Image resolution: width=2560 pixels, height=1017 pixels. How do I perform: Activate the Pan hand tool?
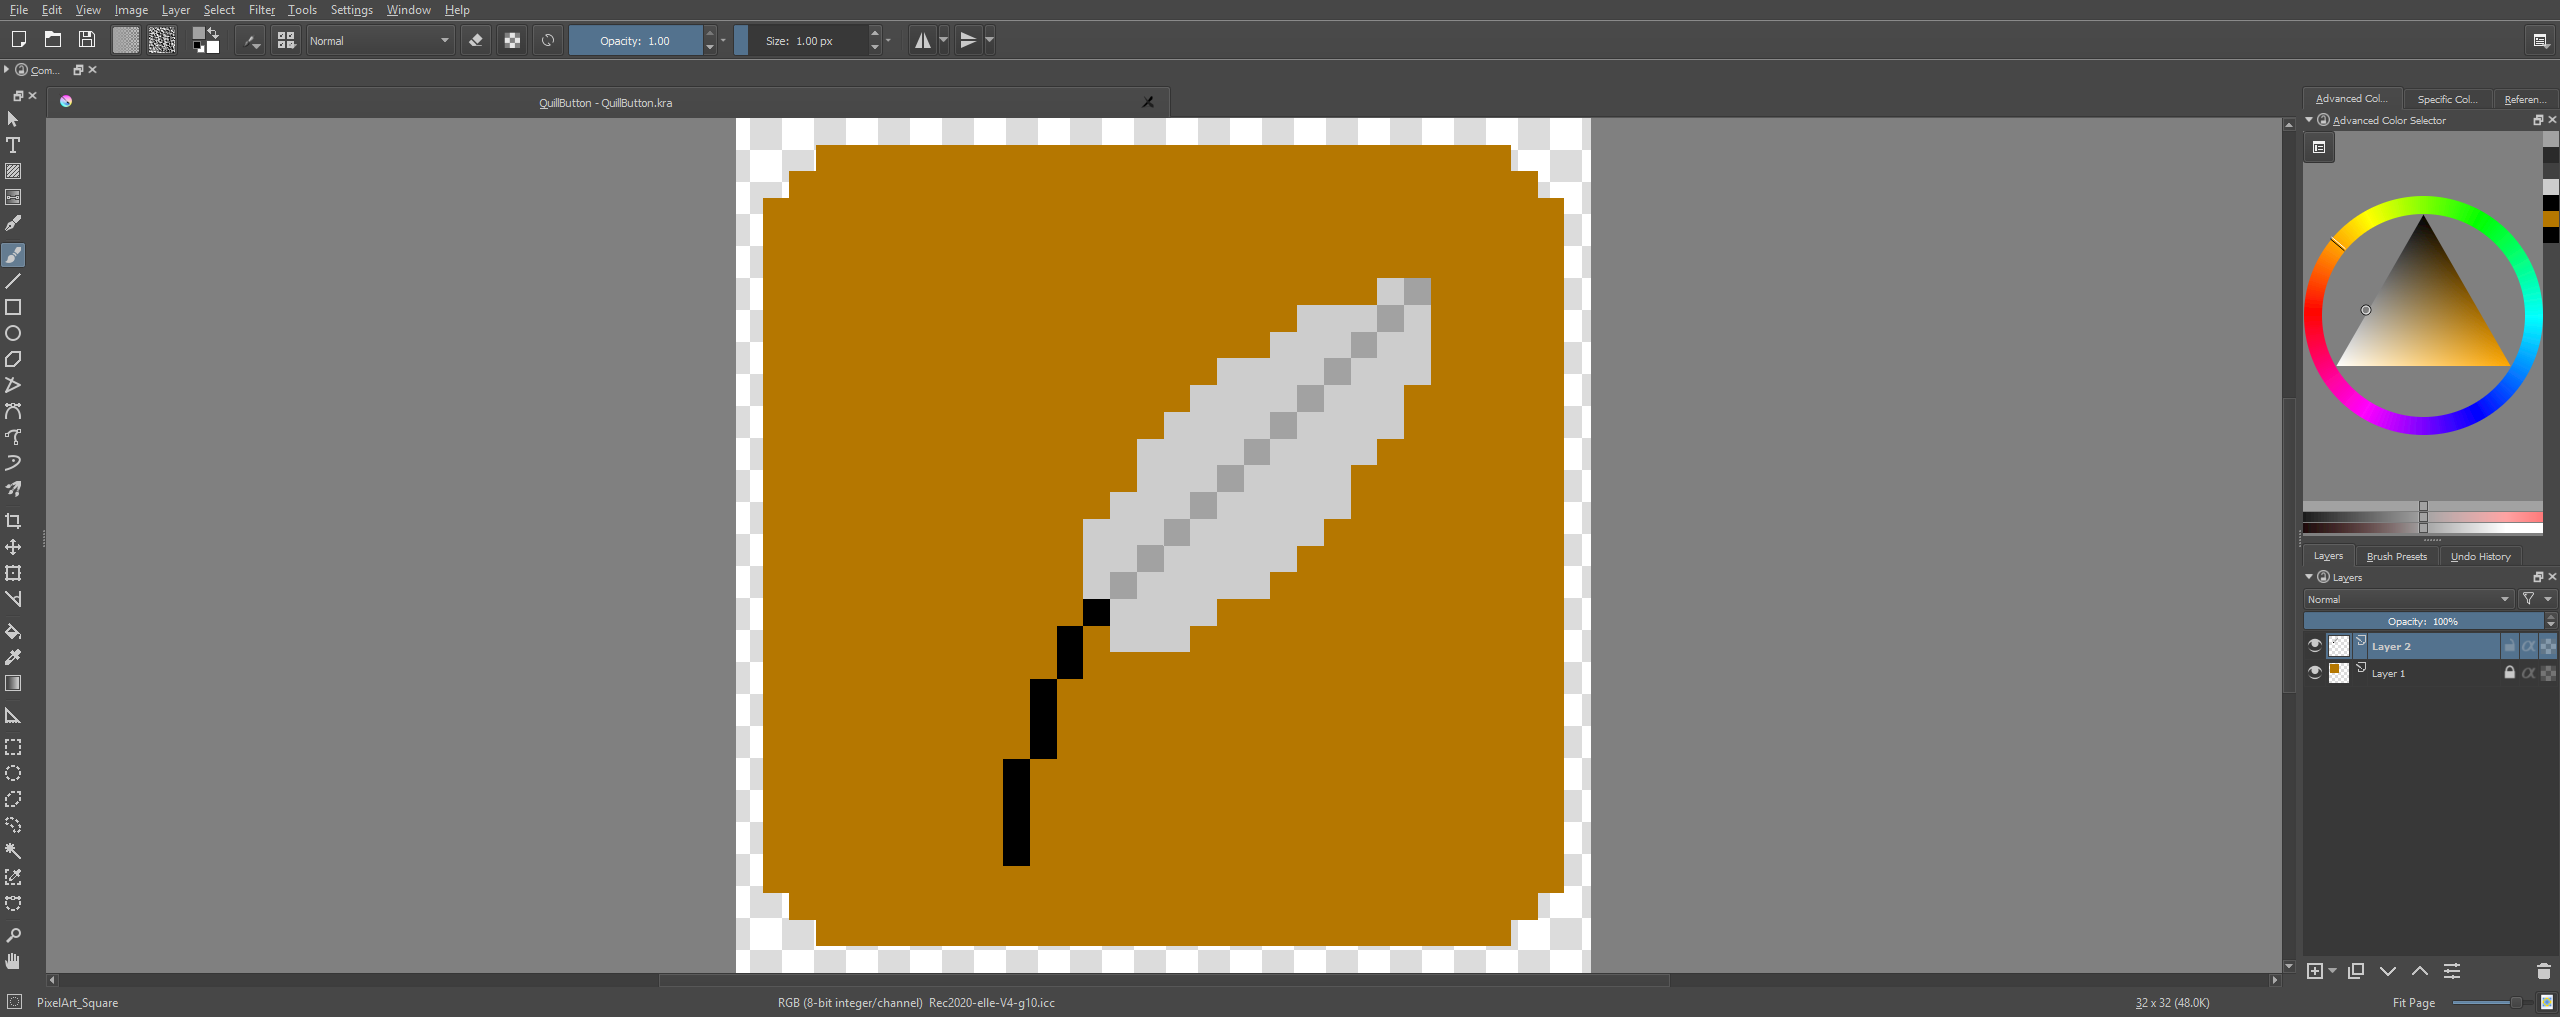pos(13,961)
